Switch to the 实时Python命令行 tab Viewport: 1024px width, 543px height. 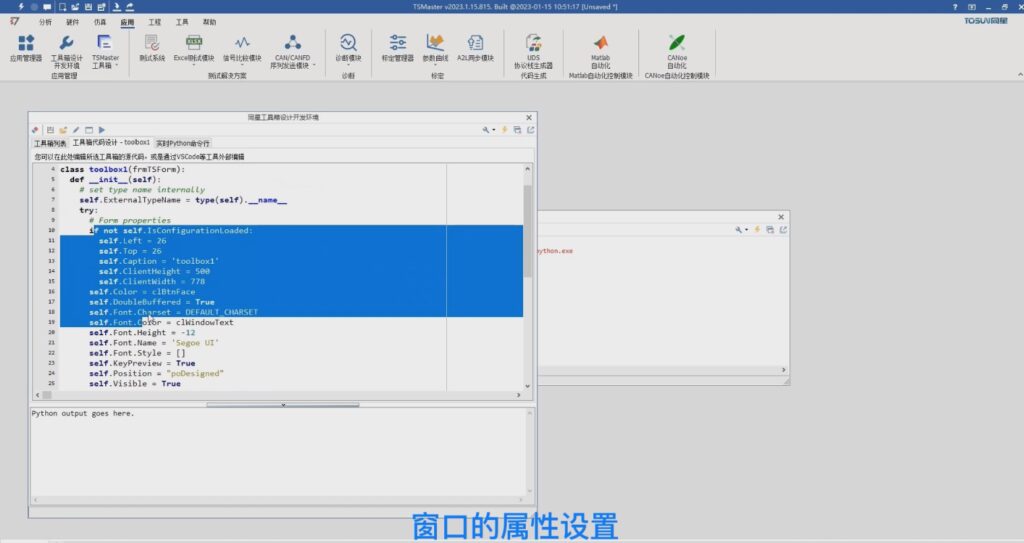coord(183,144)
